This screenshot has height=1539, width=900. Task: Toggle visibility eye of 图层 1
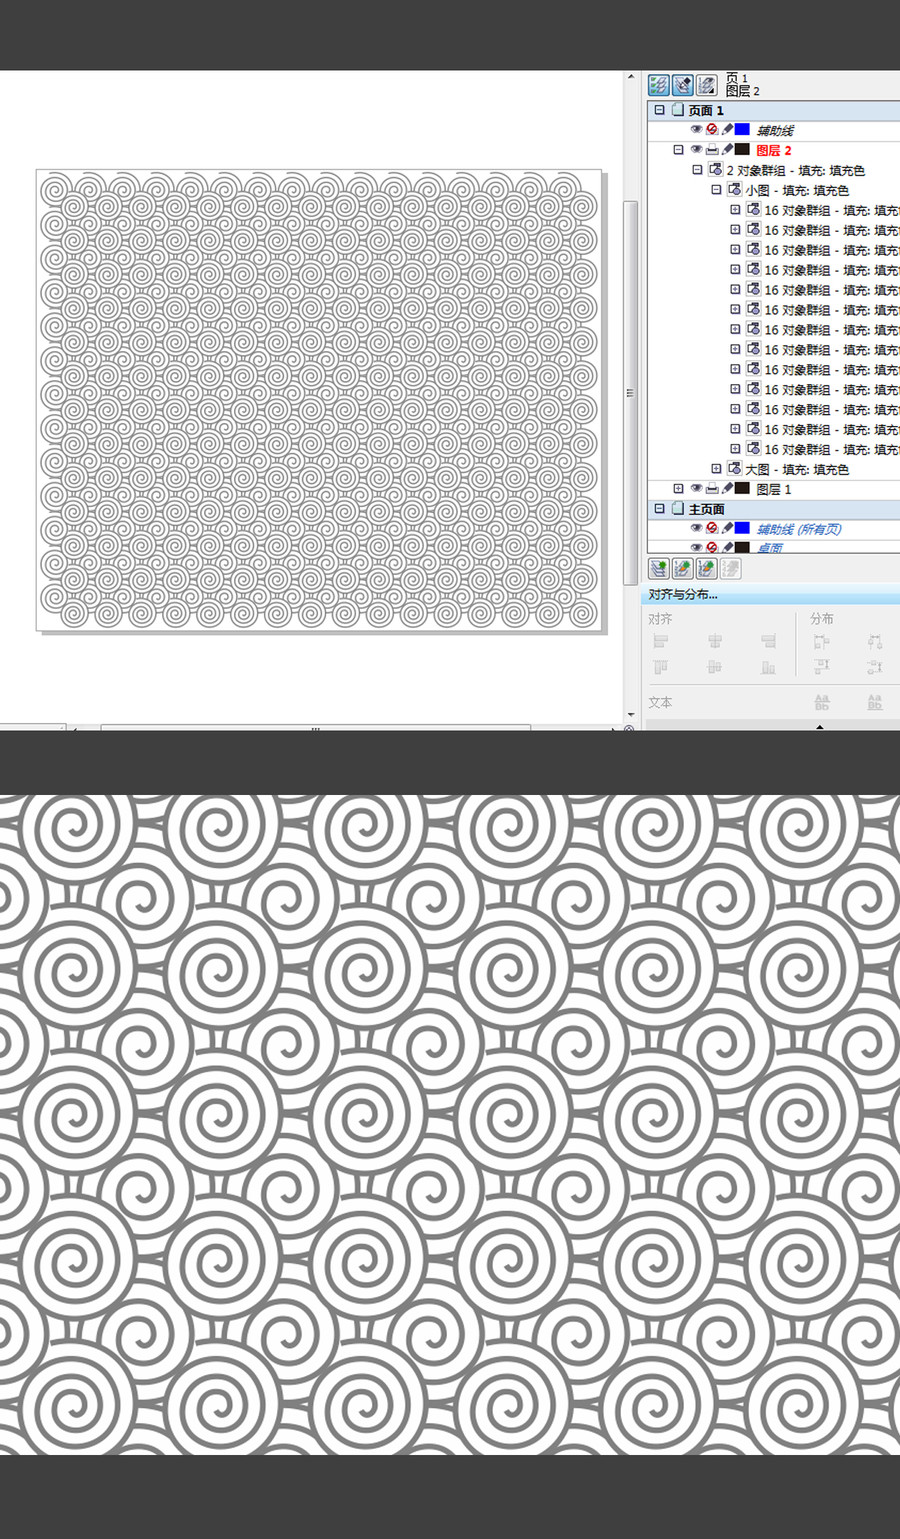[696, 488]
